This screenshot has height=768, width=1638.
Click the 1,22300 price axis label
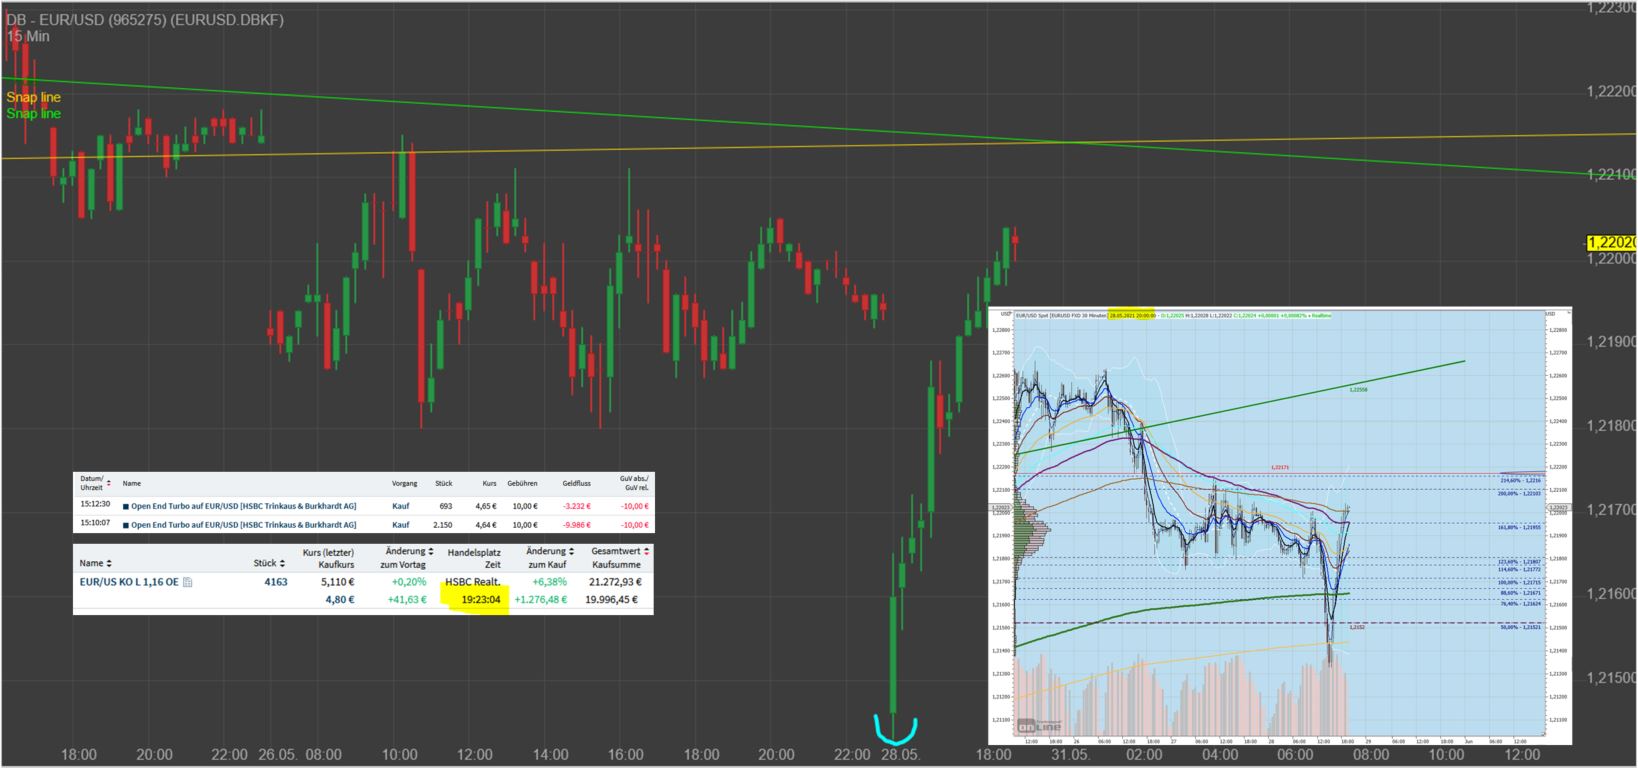(1611, 7)
